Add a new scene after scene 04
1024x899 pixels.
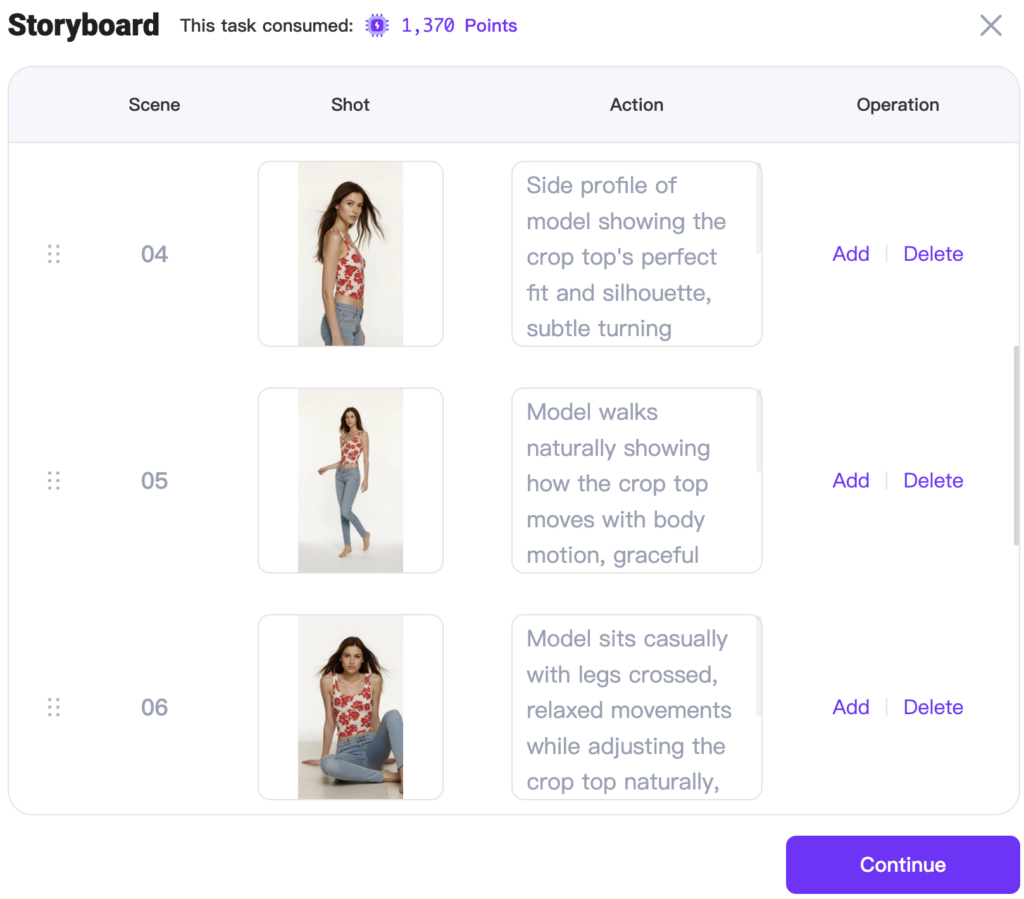(x=850, y=254)
